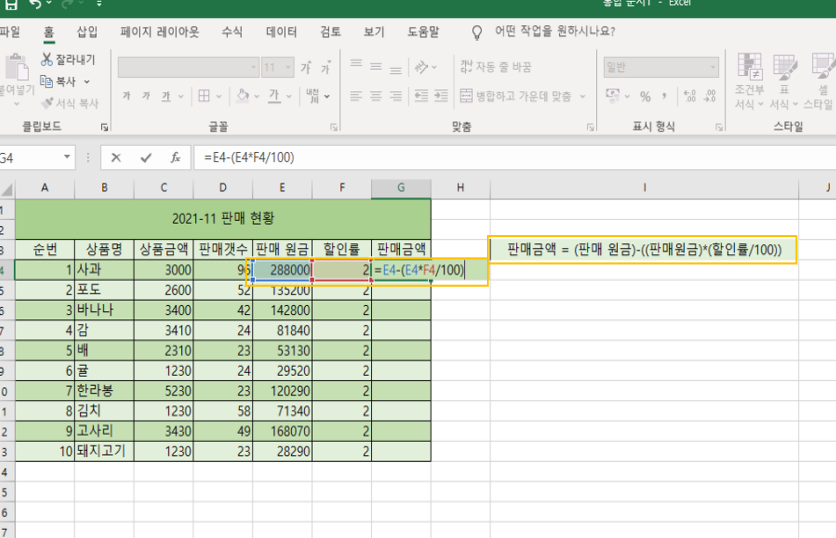
Task: Open the font name dropdown
Action: click(253, 68)
